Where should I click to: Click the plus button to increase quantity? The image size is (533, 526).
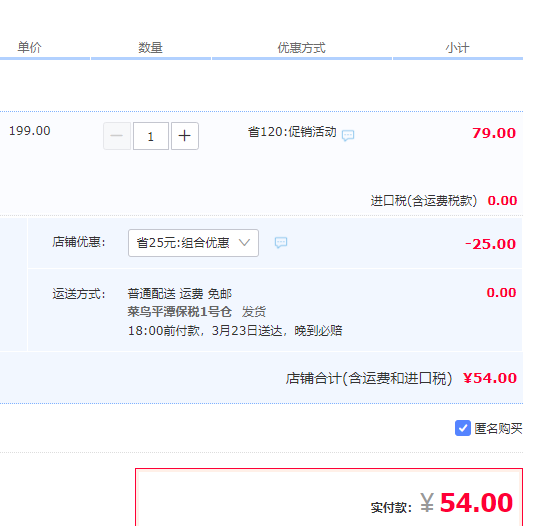pyautogui.click(x=185, y=136)
